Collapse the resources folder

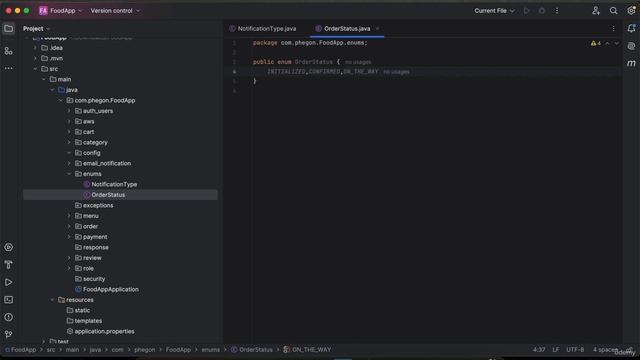point(52,300)
